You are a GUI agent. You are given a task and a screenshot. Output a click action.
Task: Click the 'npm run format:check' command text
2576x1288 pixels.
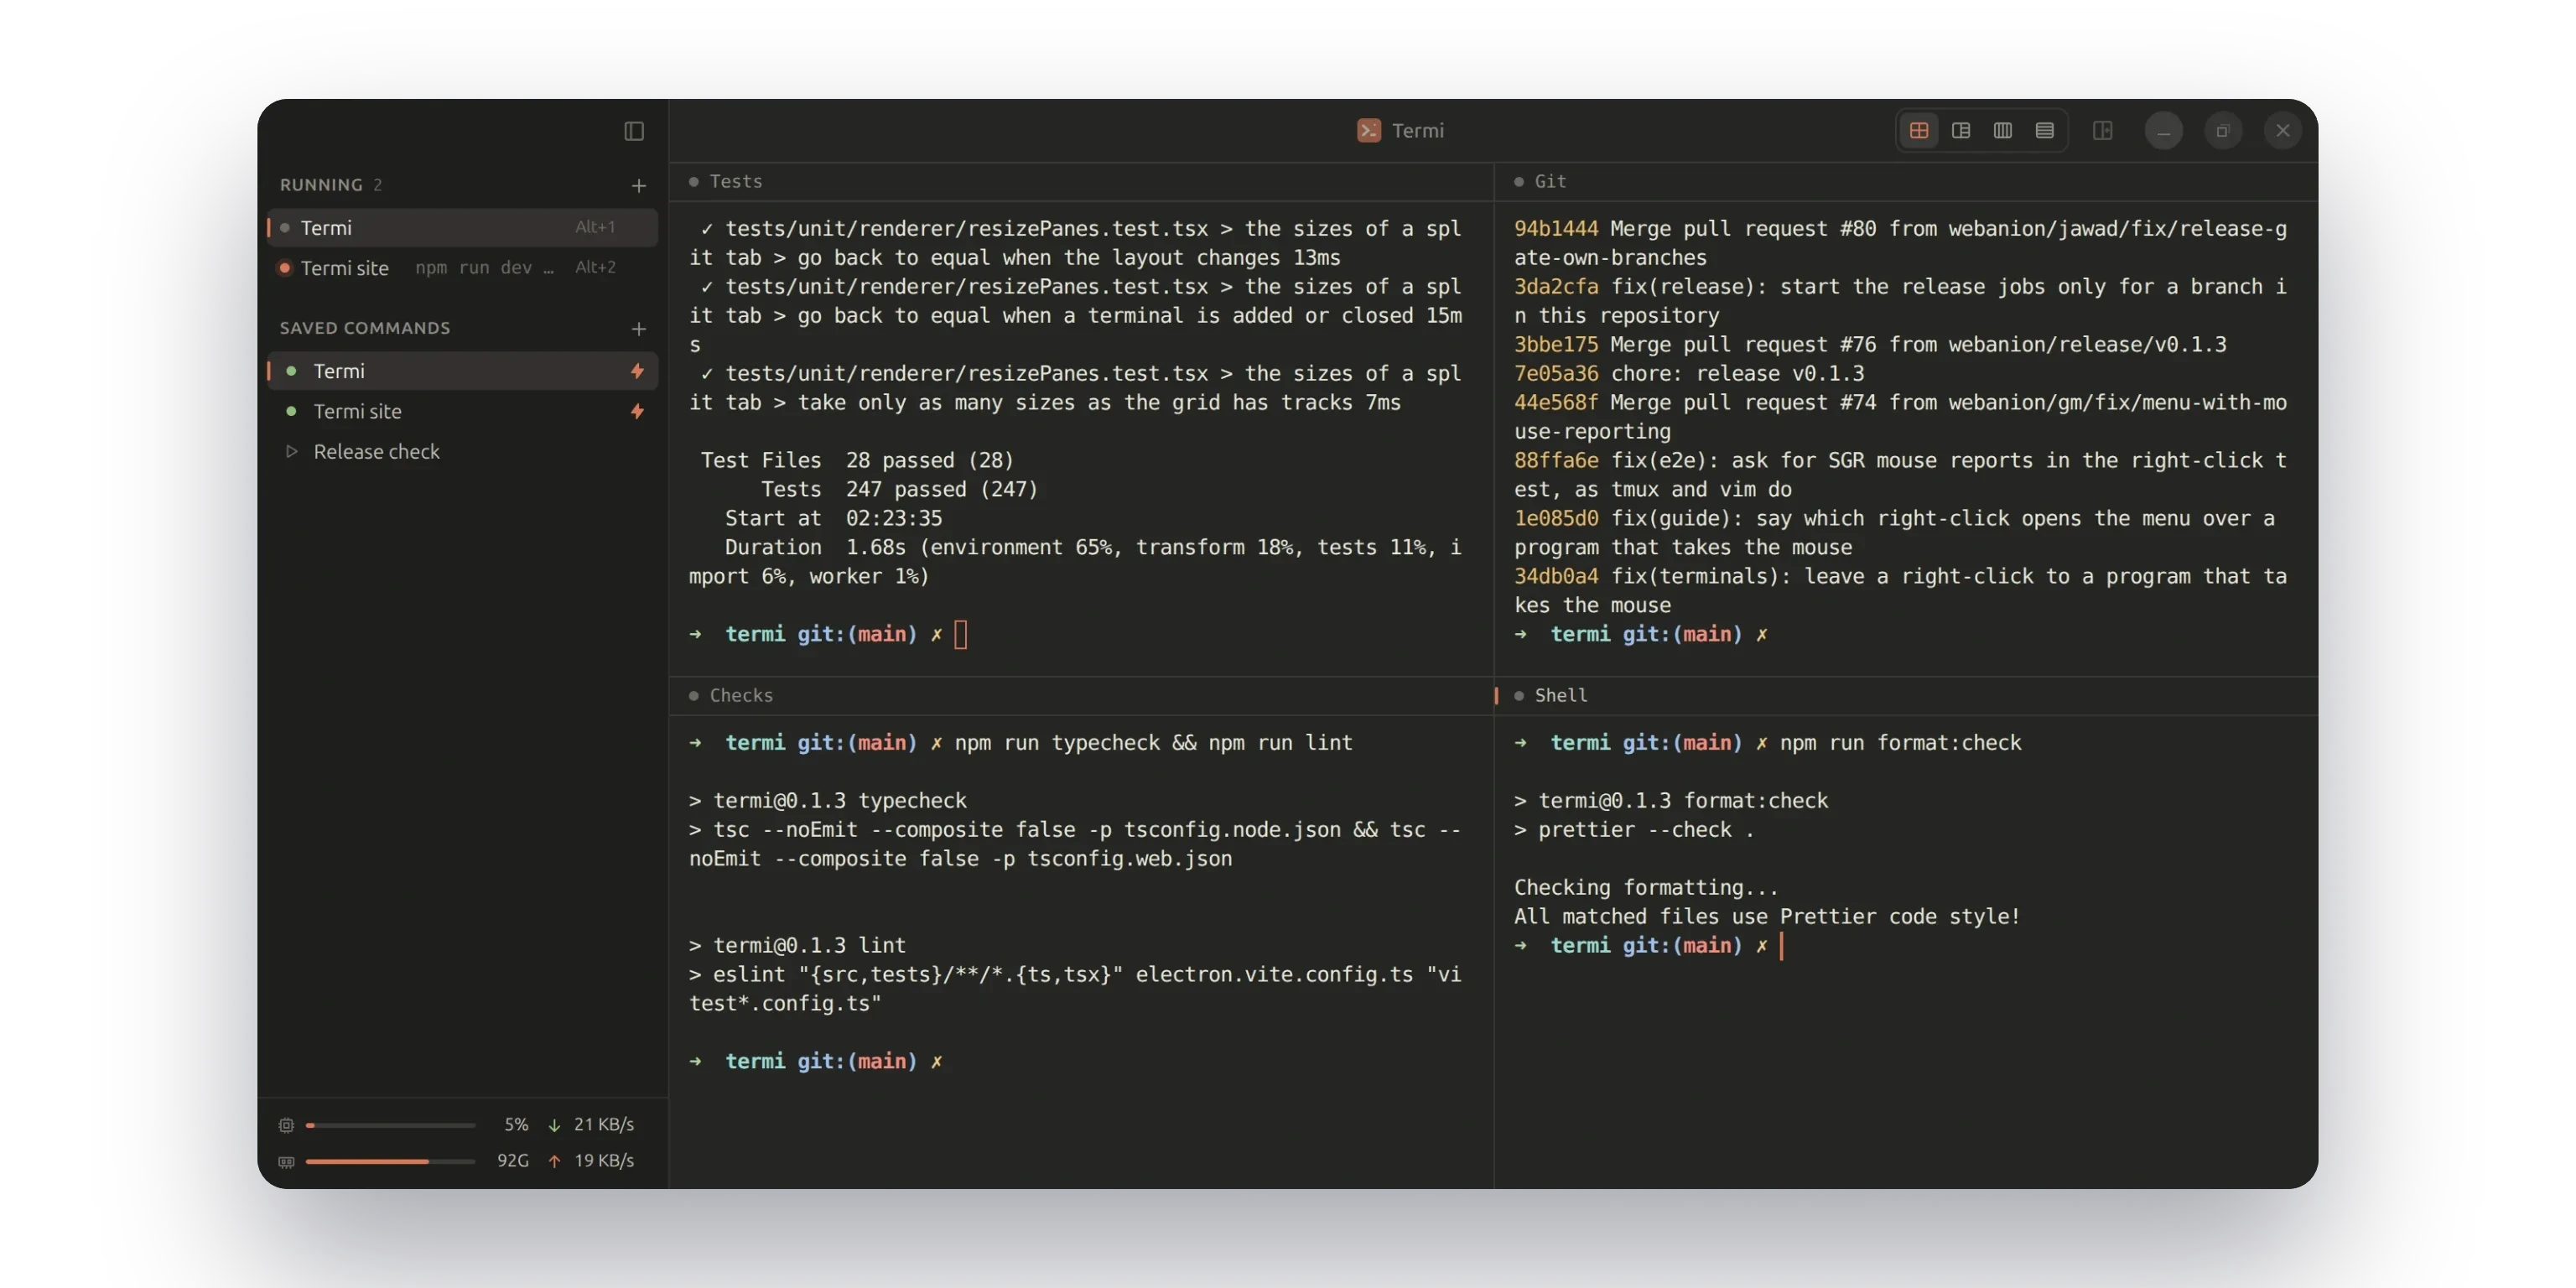1900,743
